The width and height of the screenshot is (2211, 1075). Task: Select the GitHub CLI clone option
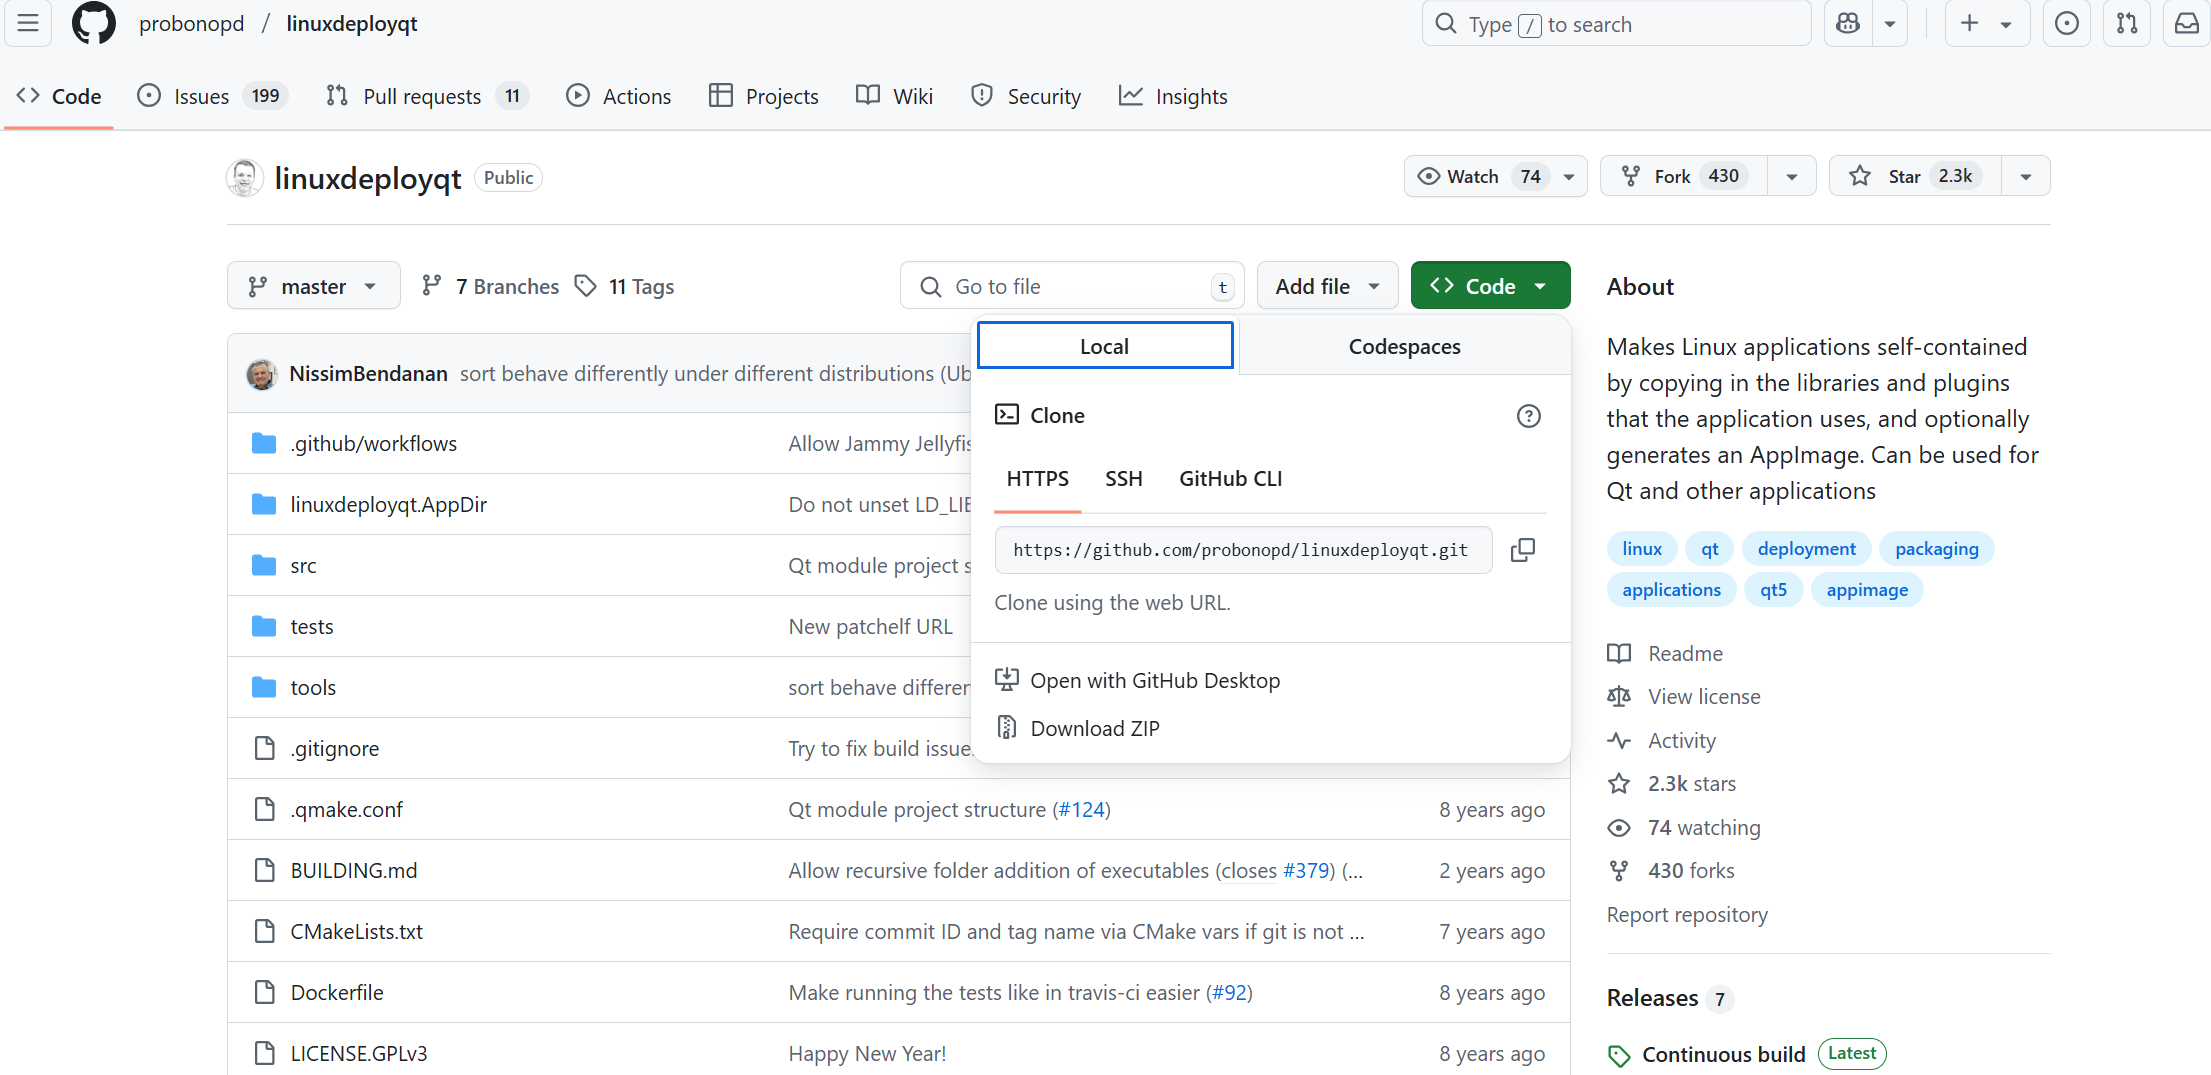pos(1230,478)
